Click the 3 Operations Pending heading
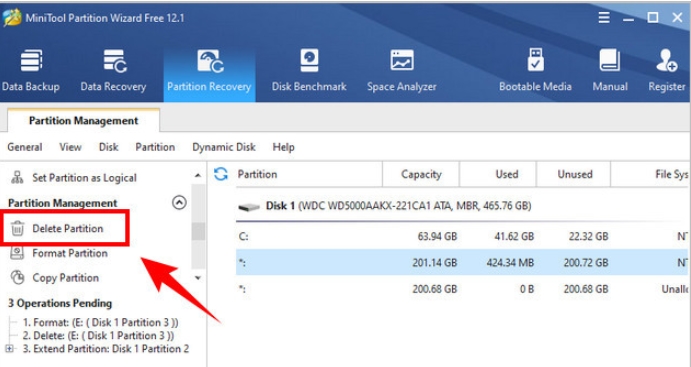Image resolution: width=691 pixels, height=367 pixels. click(x=60, y=303)
